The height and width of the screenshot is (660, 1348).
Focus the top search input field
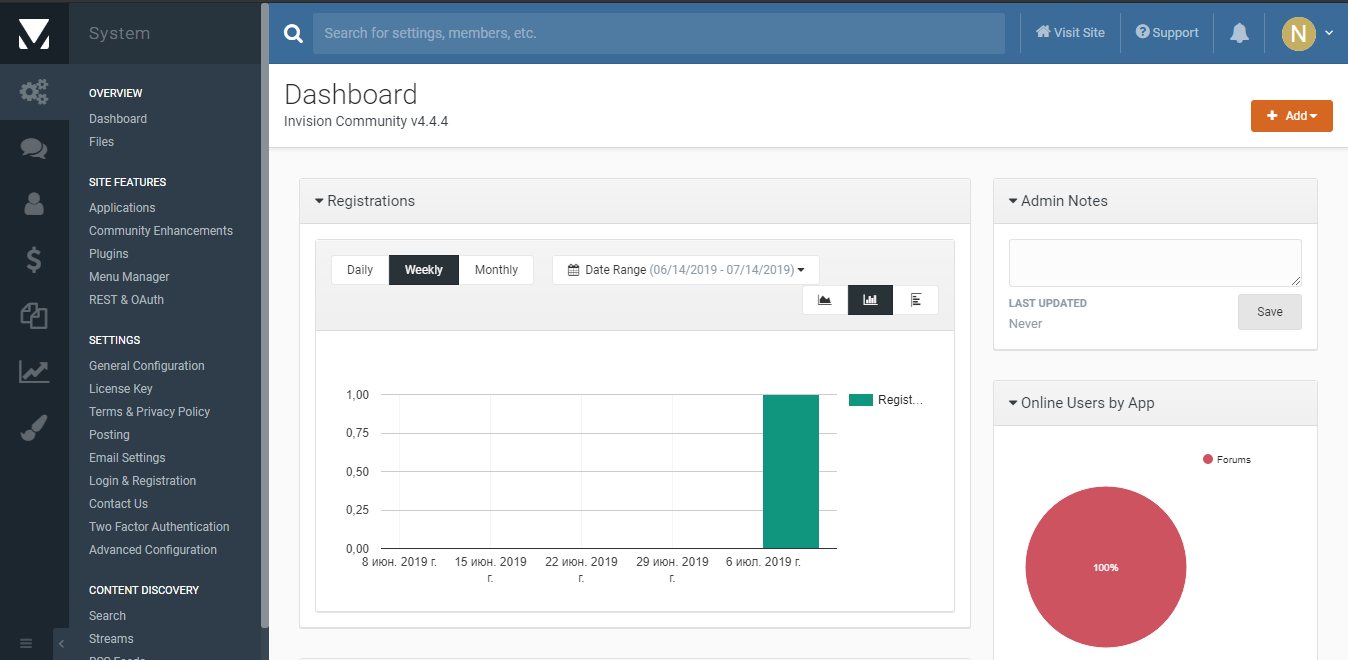(x=659, y=33)
